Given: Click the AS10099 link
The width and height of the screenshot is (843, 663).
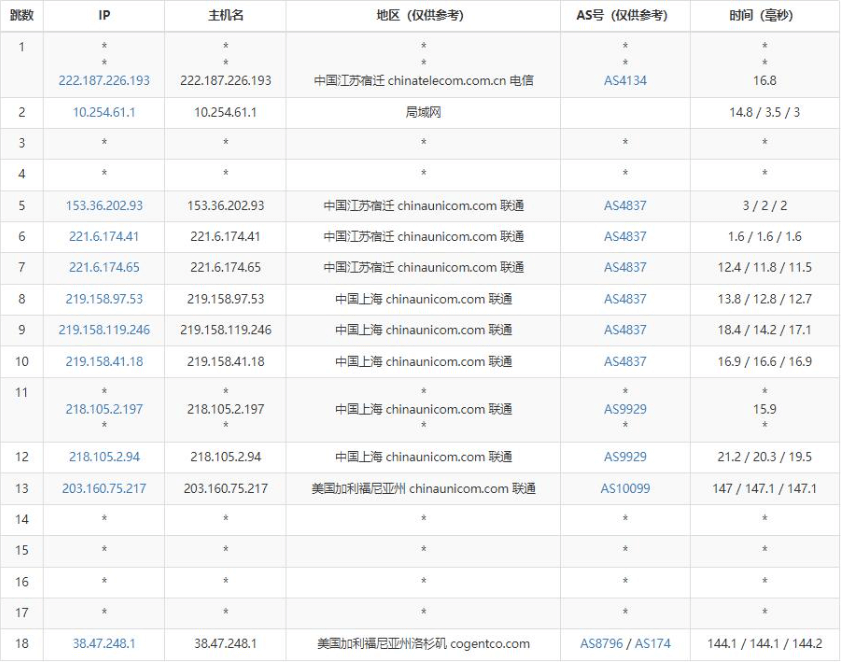Looking at the screenshot, I should click(625, 489).
